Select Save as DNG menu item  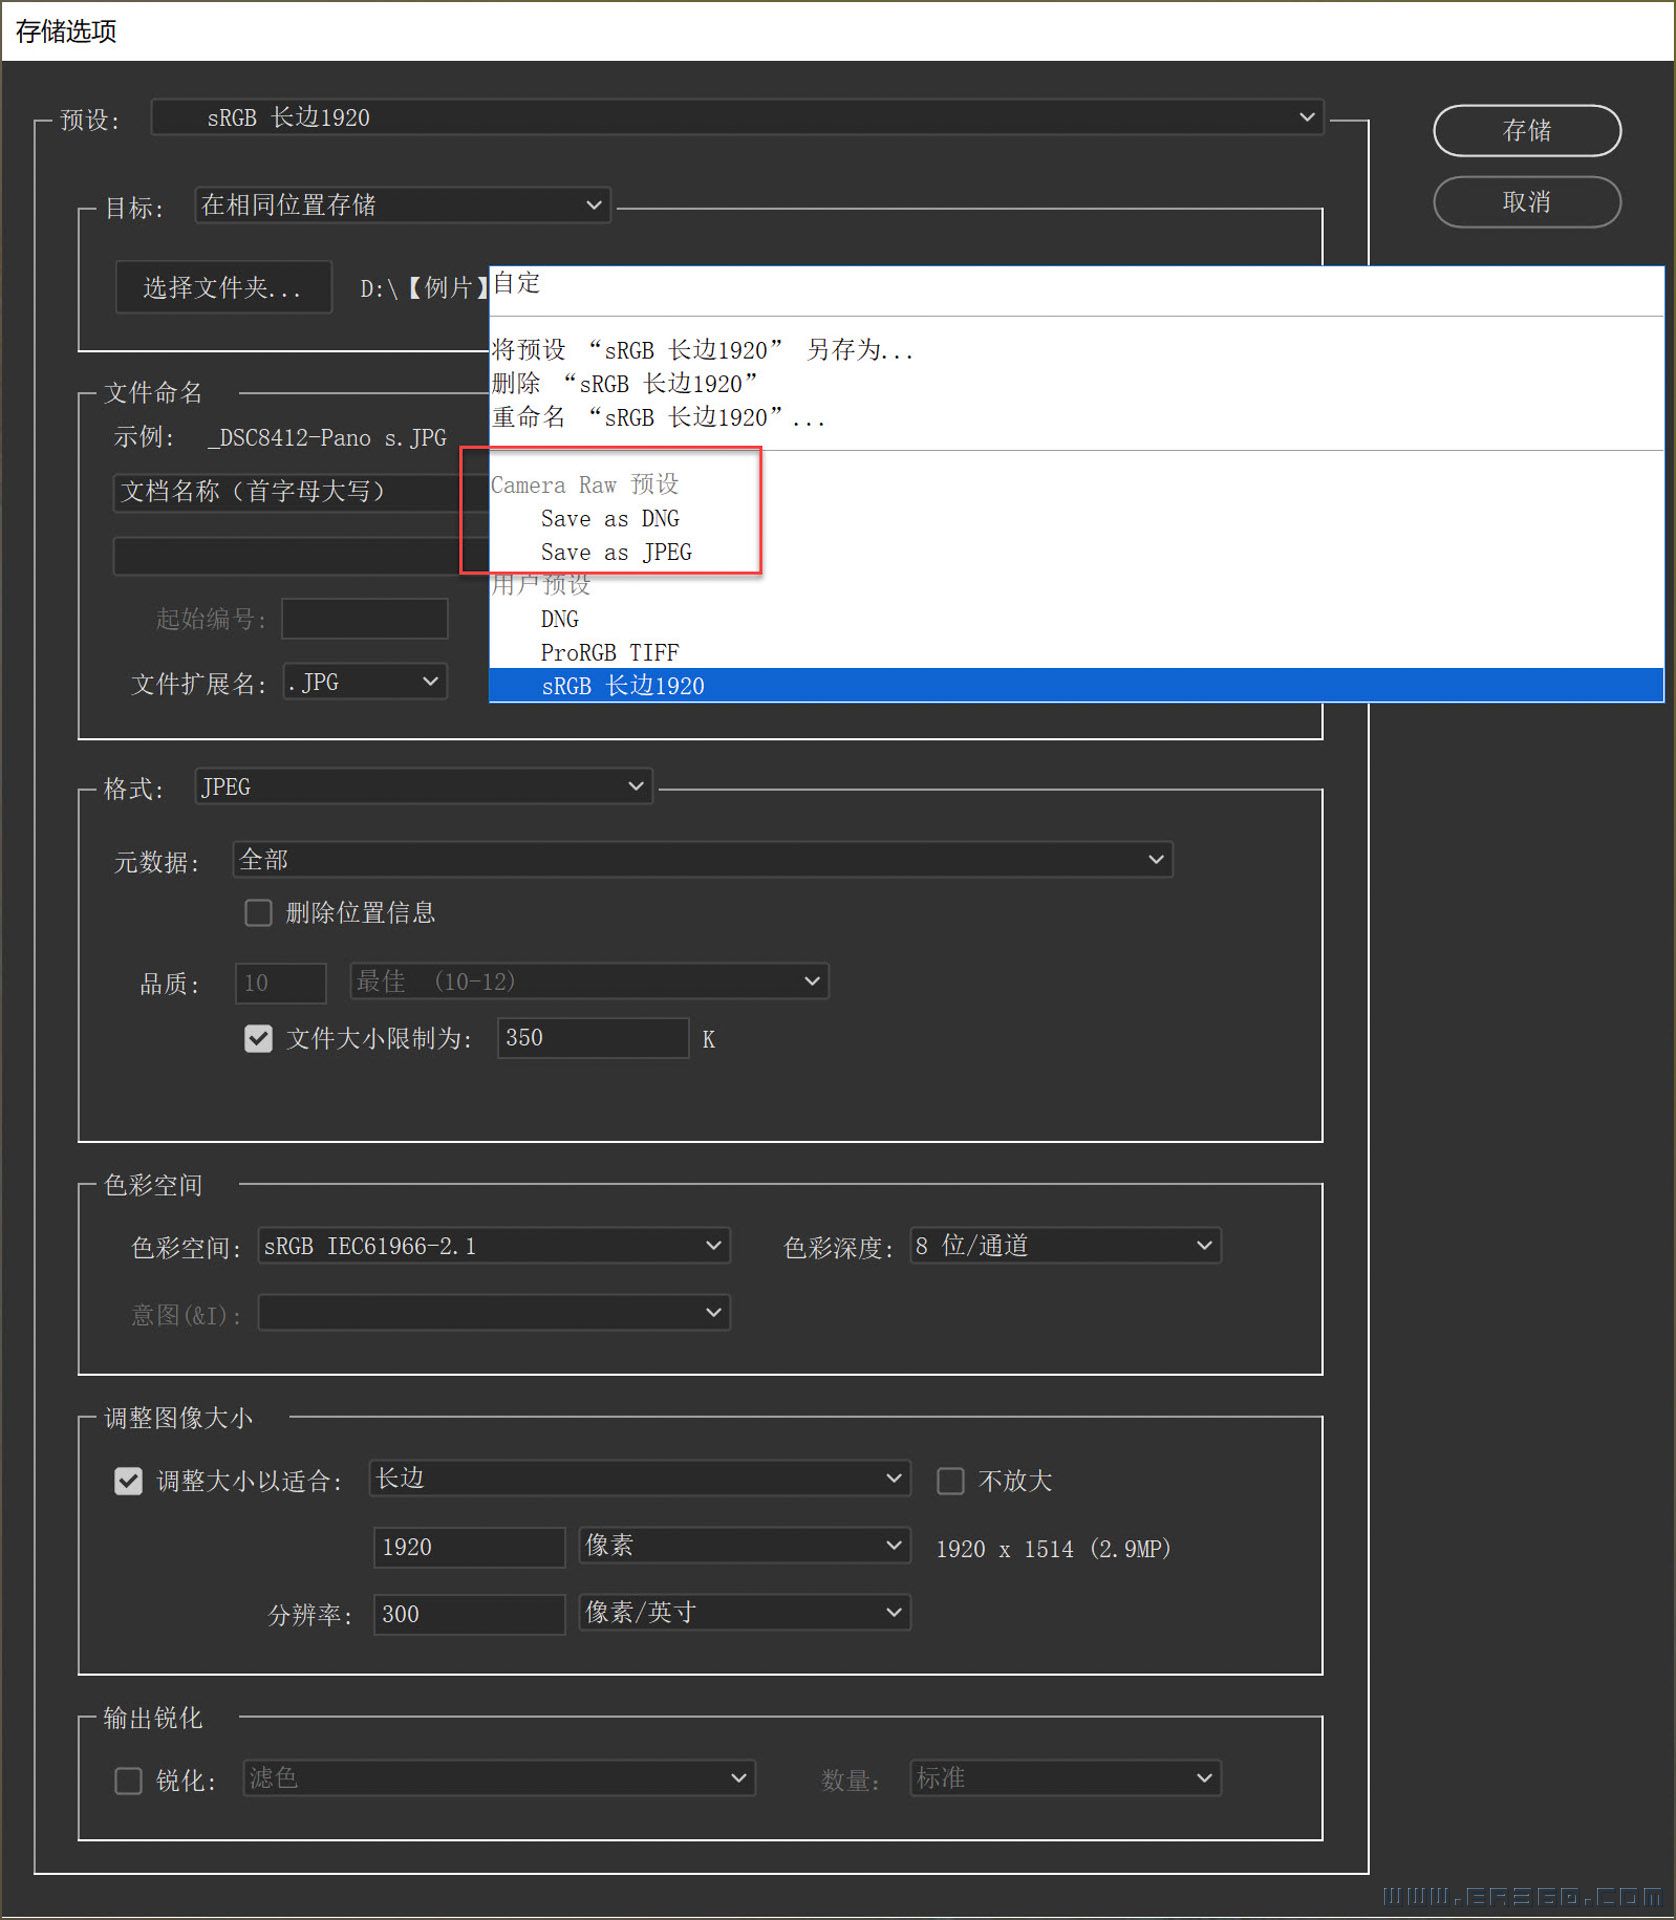[611, 518]
